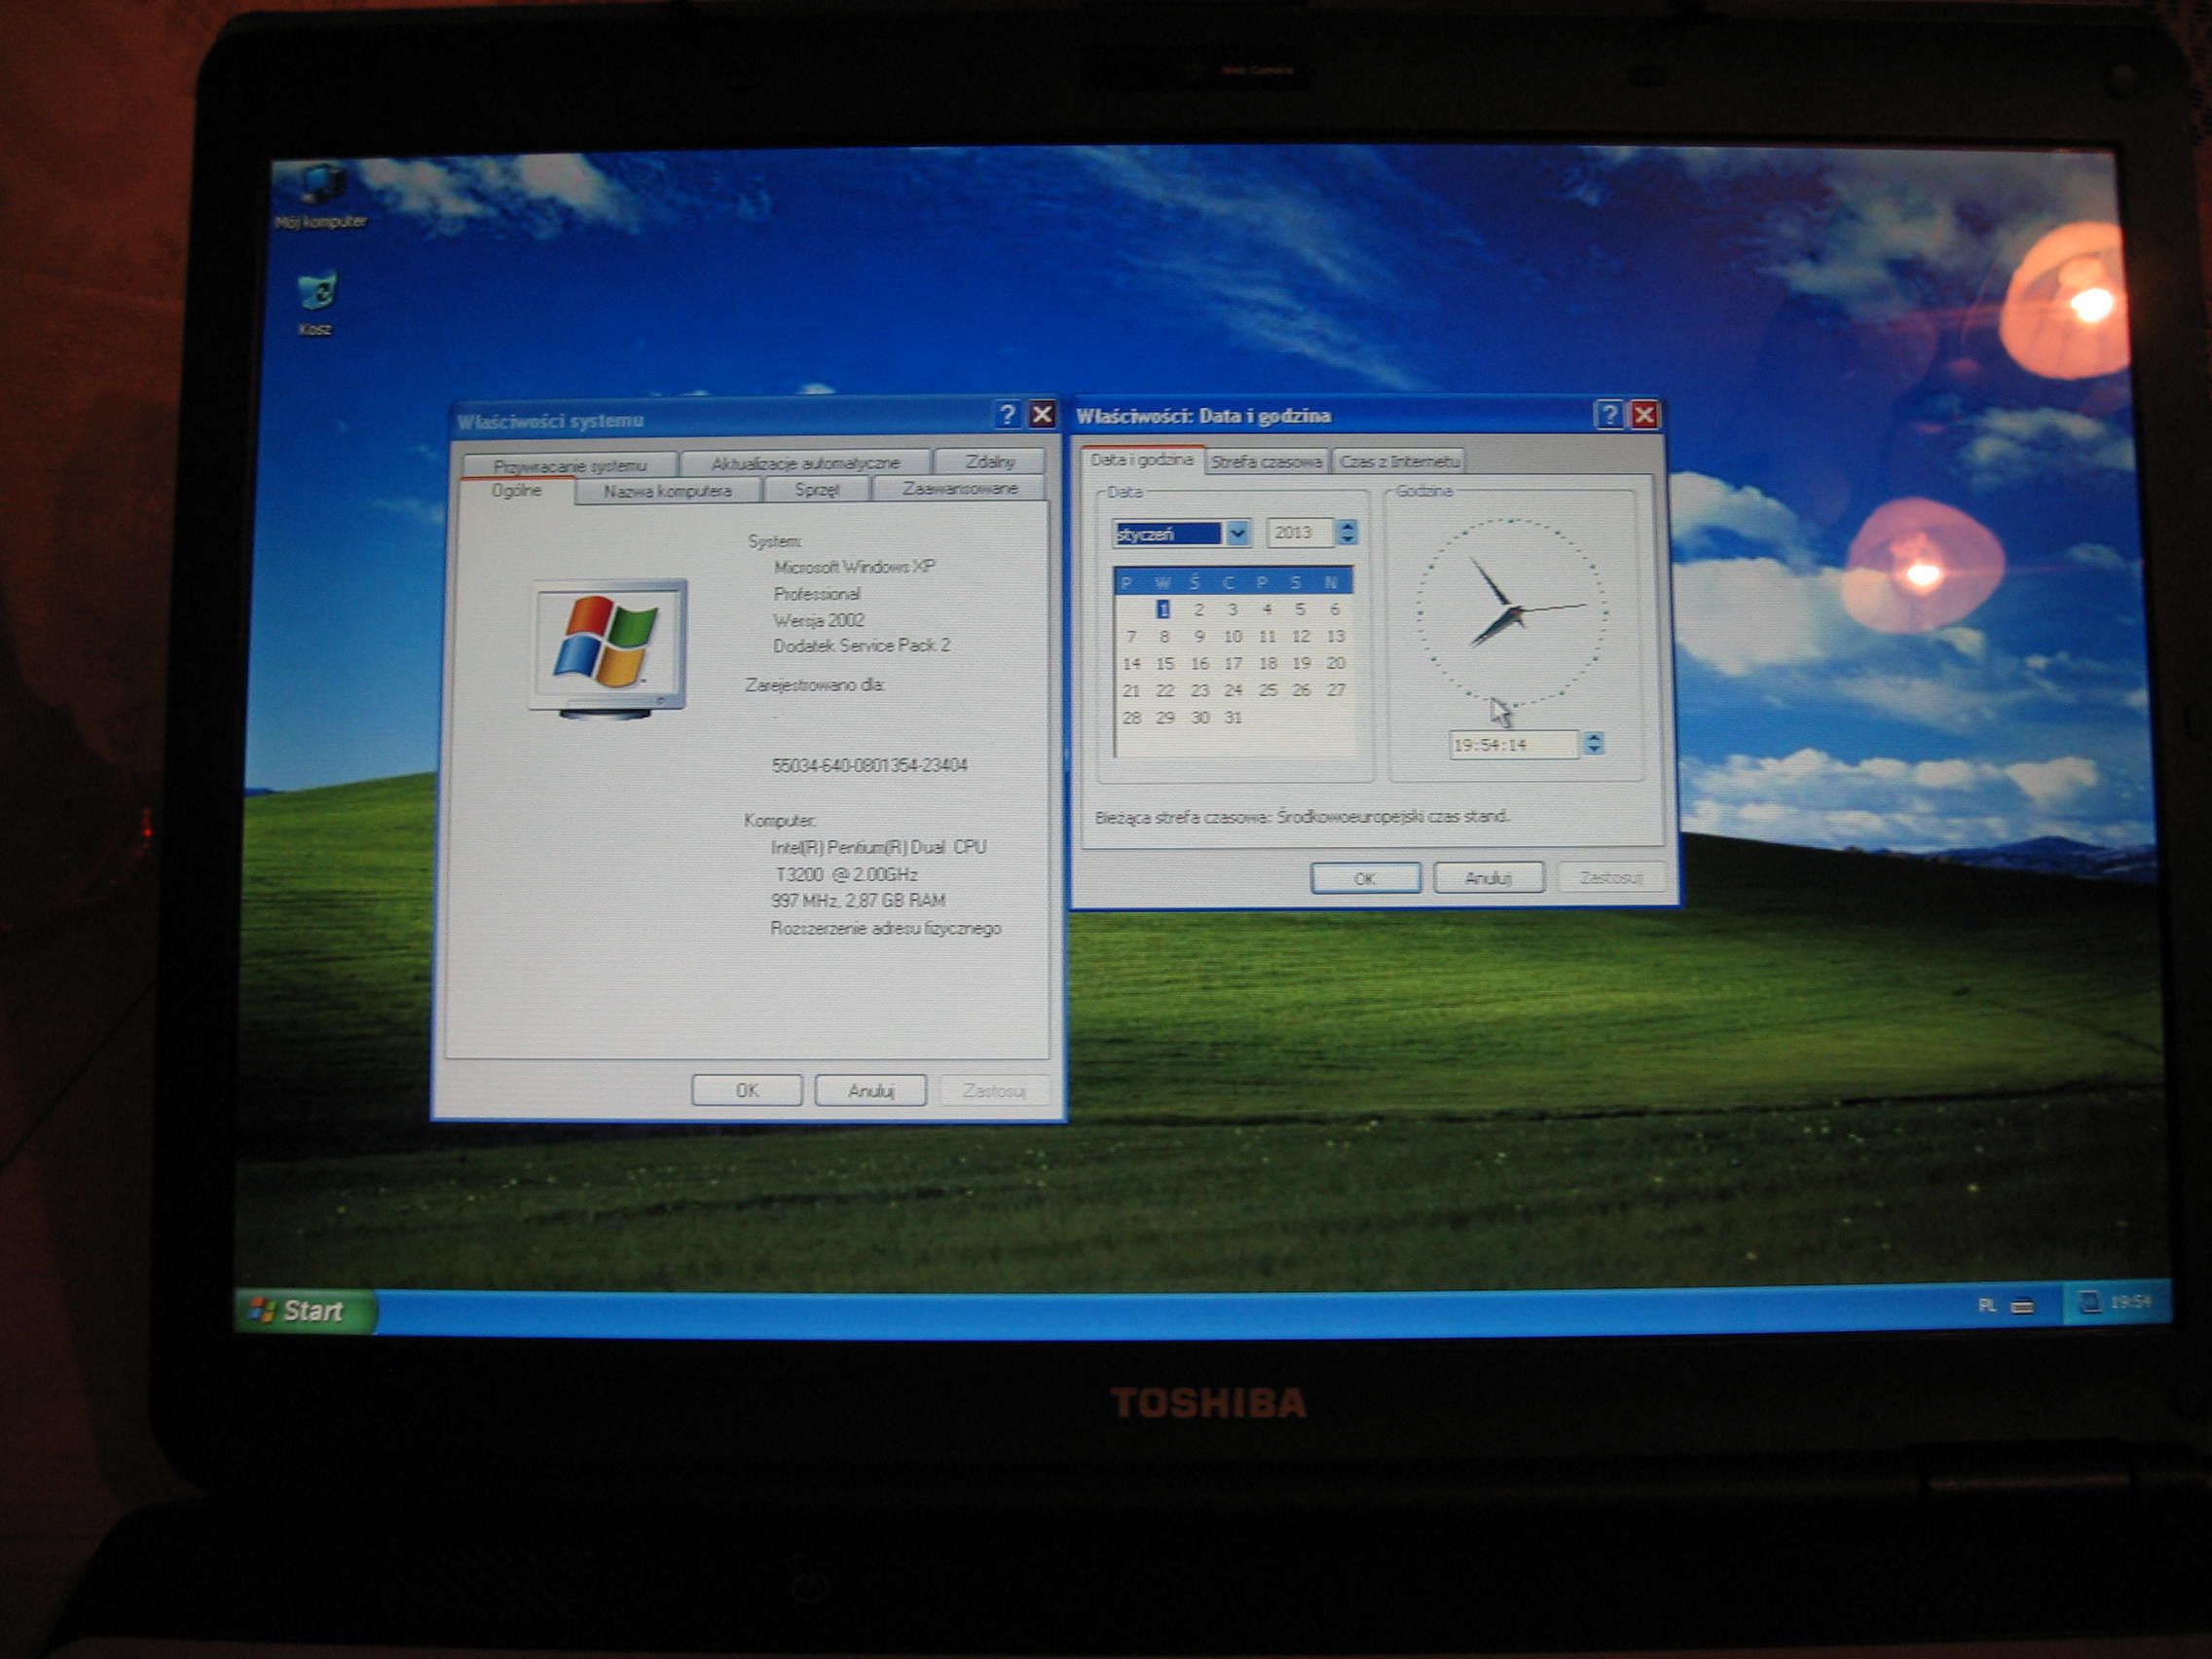
Task: Decrease the time with the down arrow
Action: pos(1594,750)
